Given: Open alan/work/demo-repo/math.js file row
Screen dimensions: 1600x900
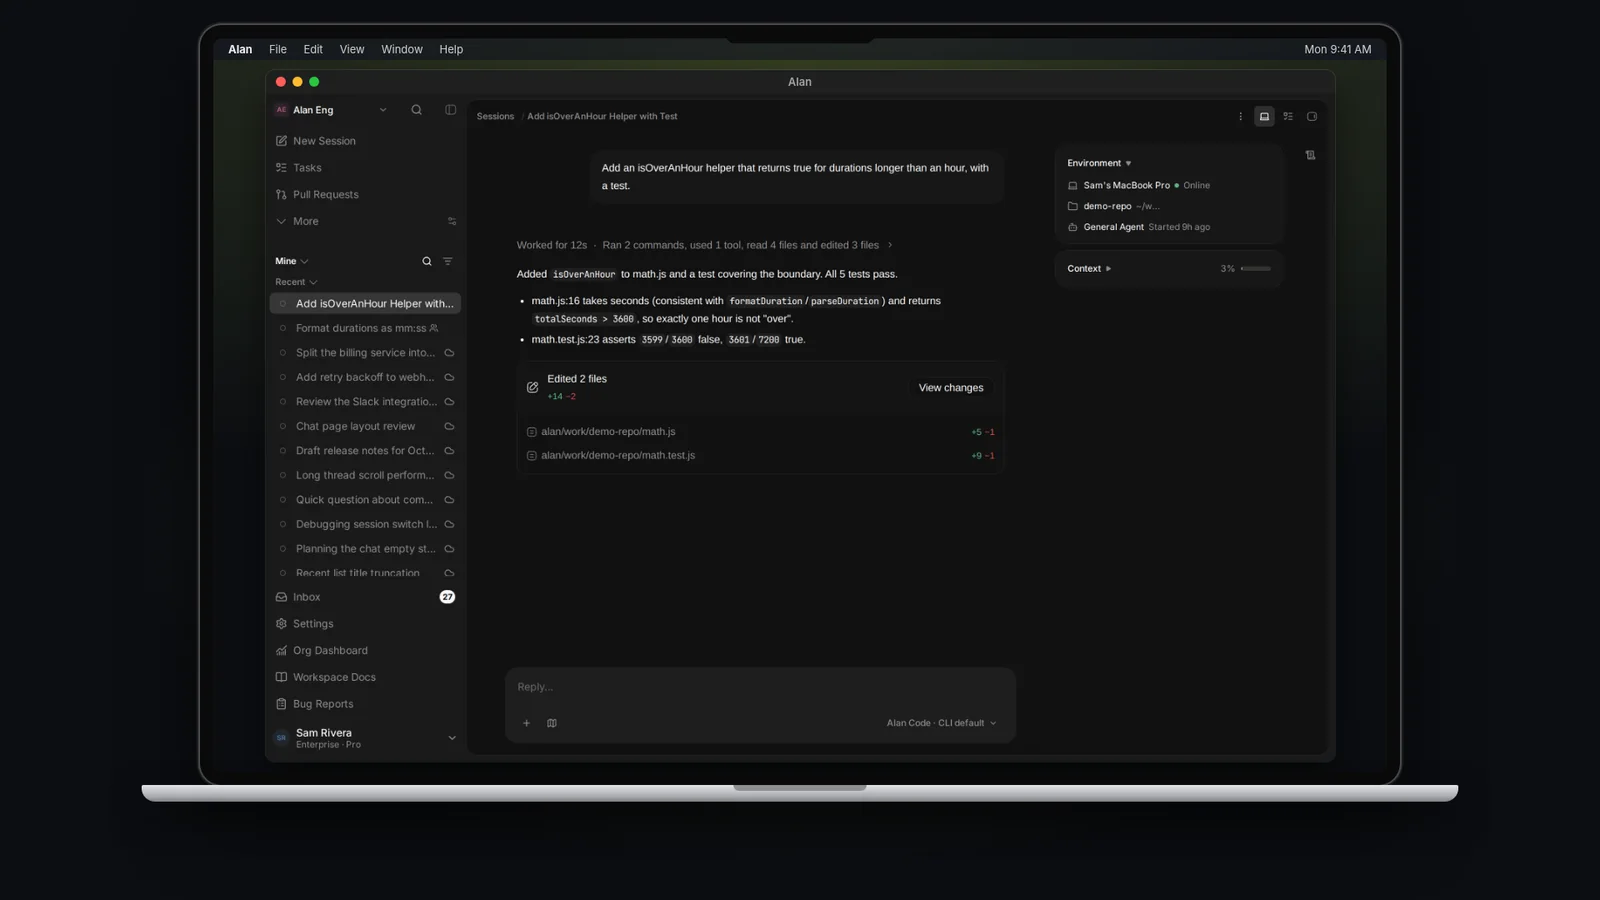Looking at the screenshot, I should click(760, 432).
